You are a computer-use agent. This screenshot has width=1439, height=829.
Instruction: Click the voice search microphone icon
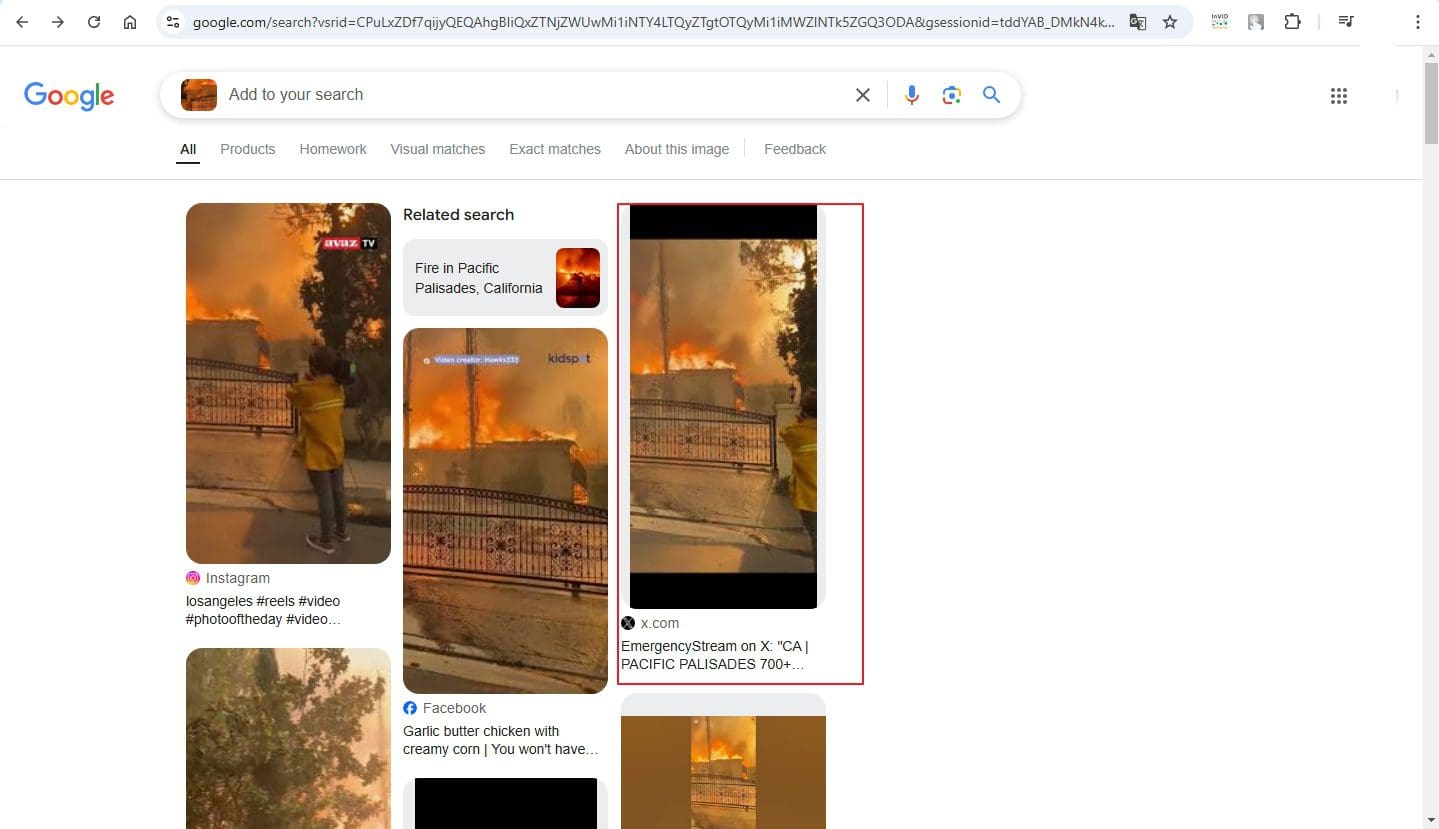pyautogui.click(x=911, y=95)
